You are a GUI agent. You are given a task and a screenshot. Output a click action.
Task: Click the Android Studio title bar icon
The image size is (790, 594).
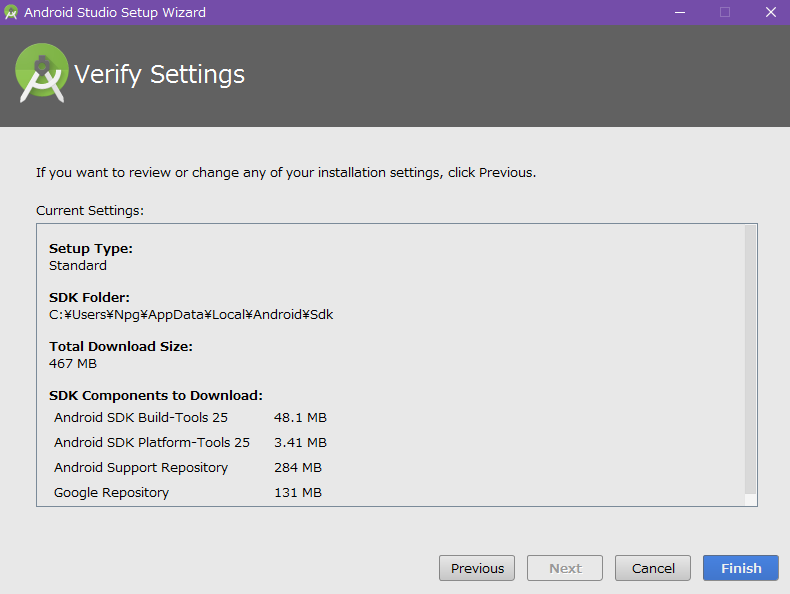click(x=11, y=13)
